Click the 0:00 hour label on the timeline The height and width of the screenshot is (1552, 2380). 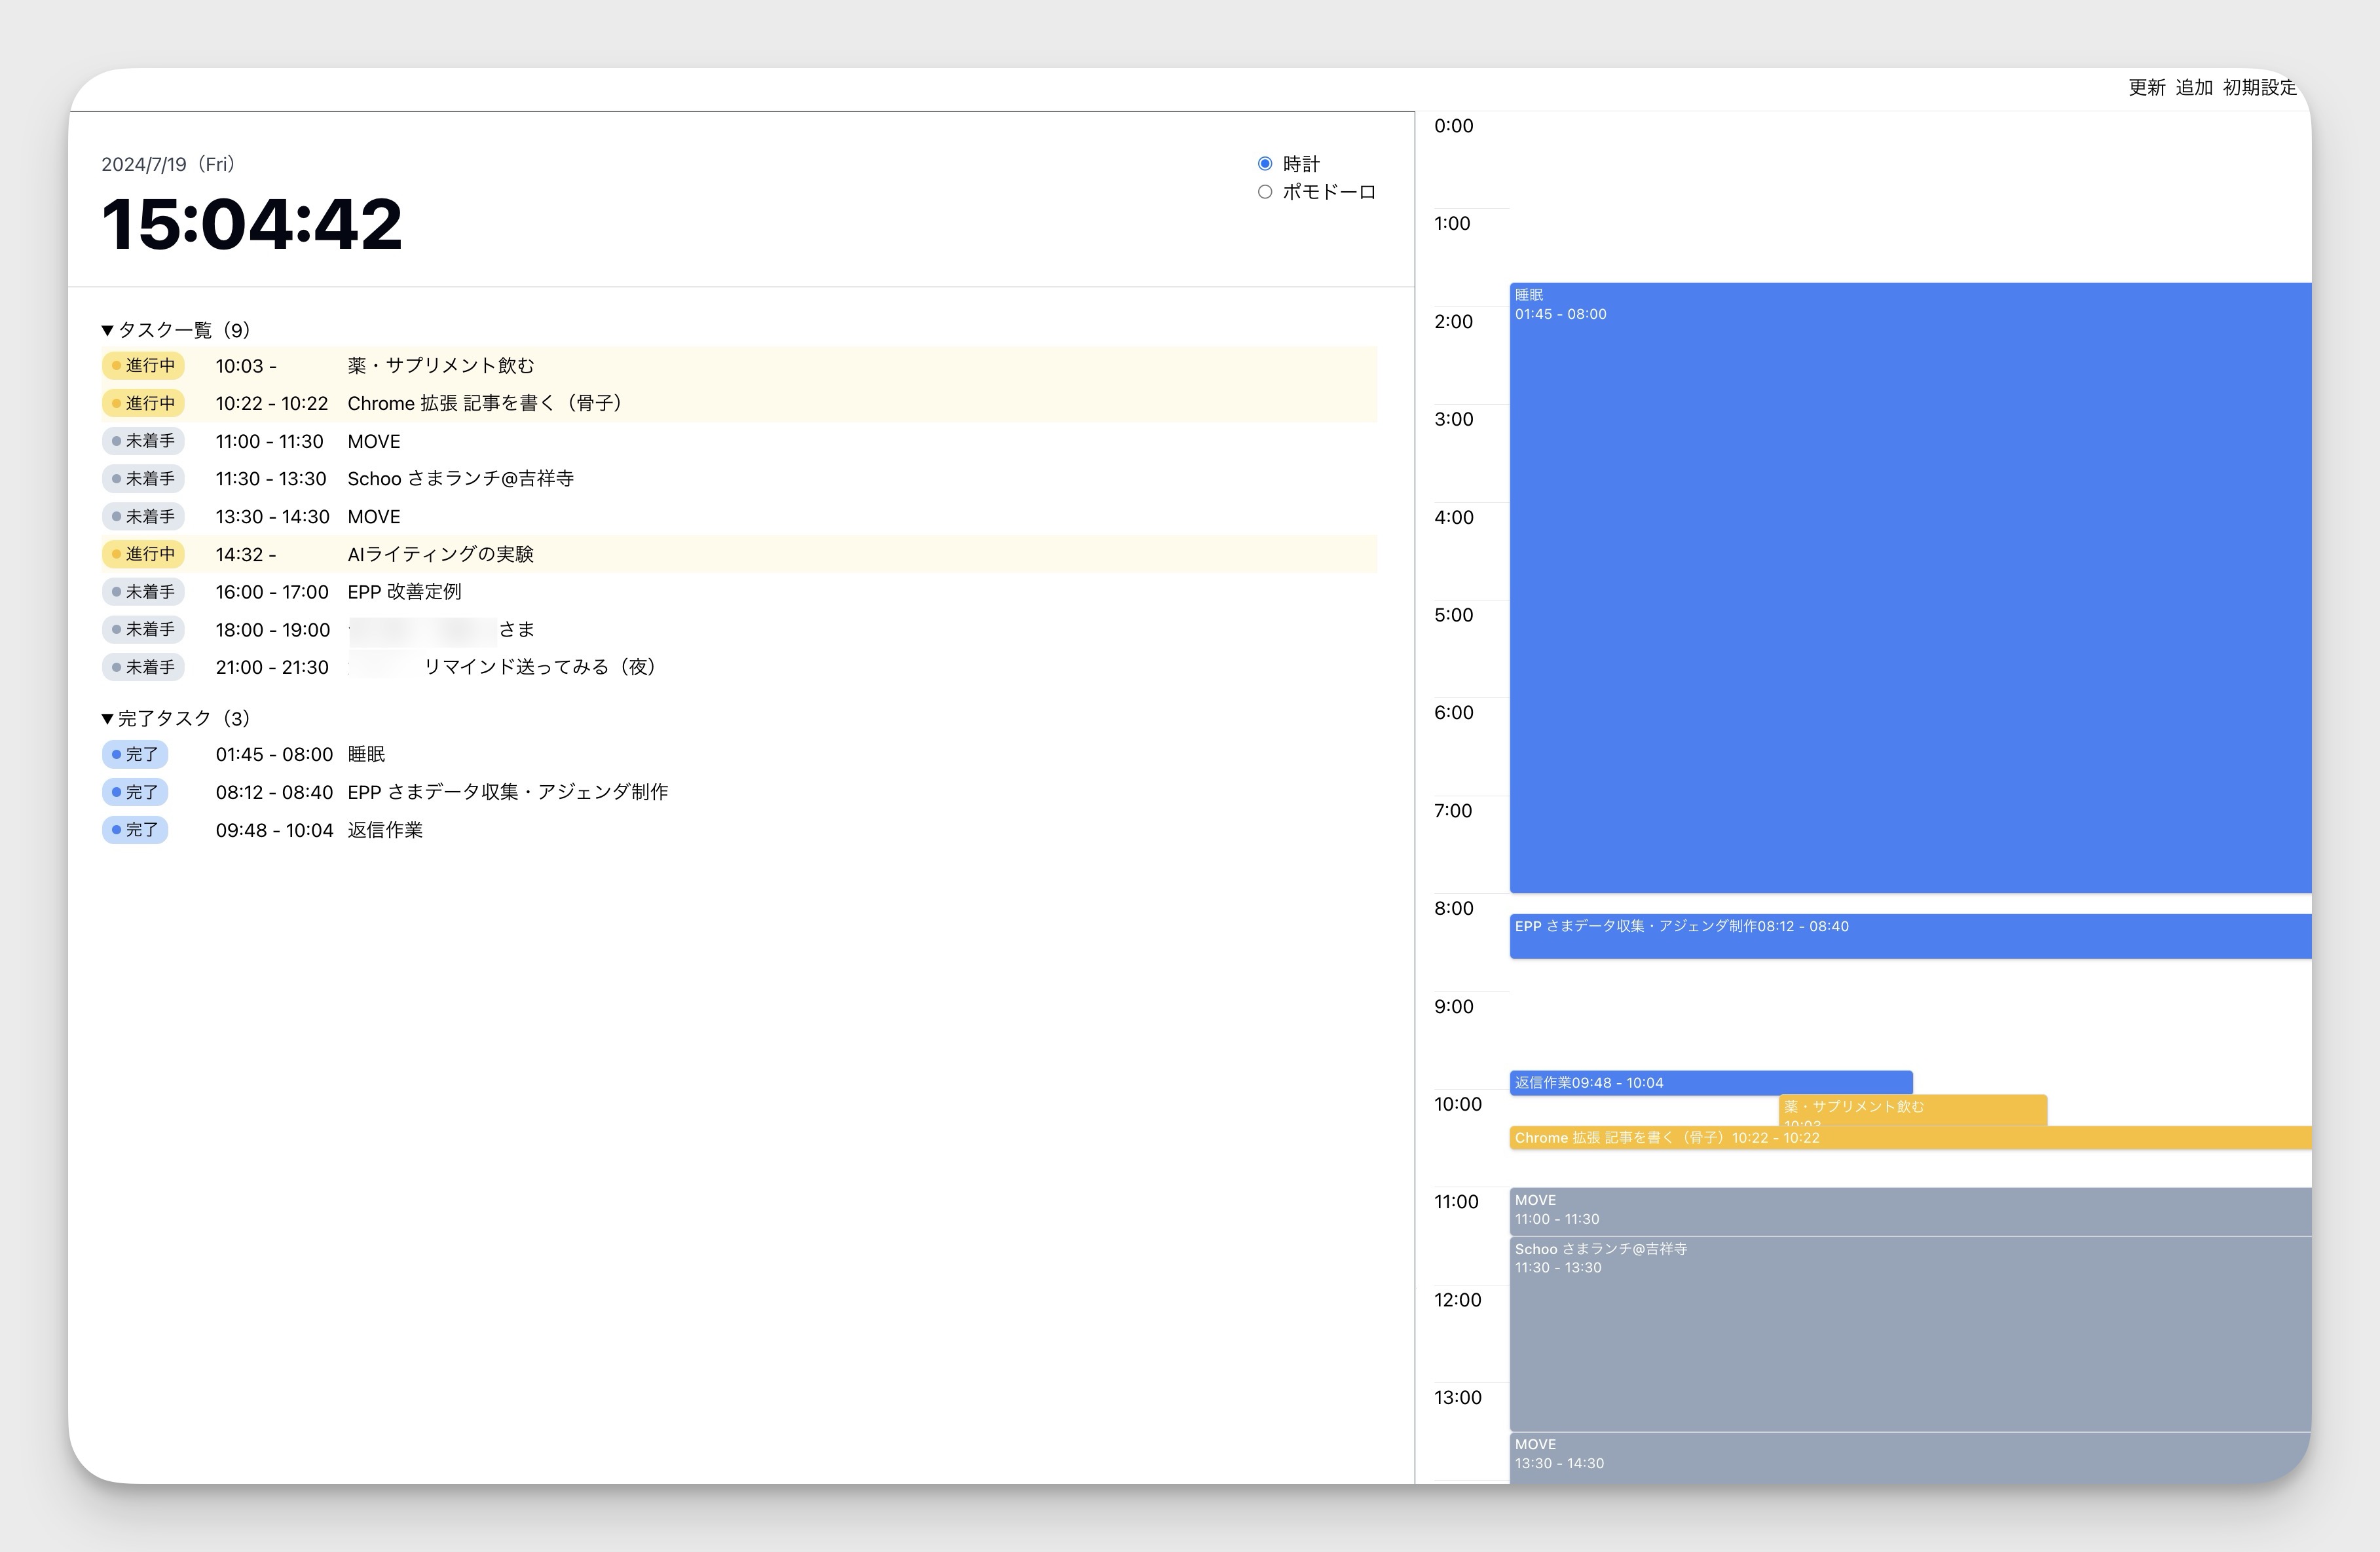[x=1453, y=126]
